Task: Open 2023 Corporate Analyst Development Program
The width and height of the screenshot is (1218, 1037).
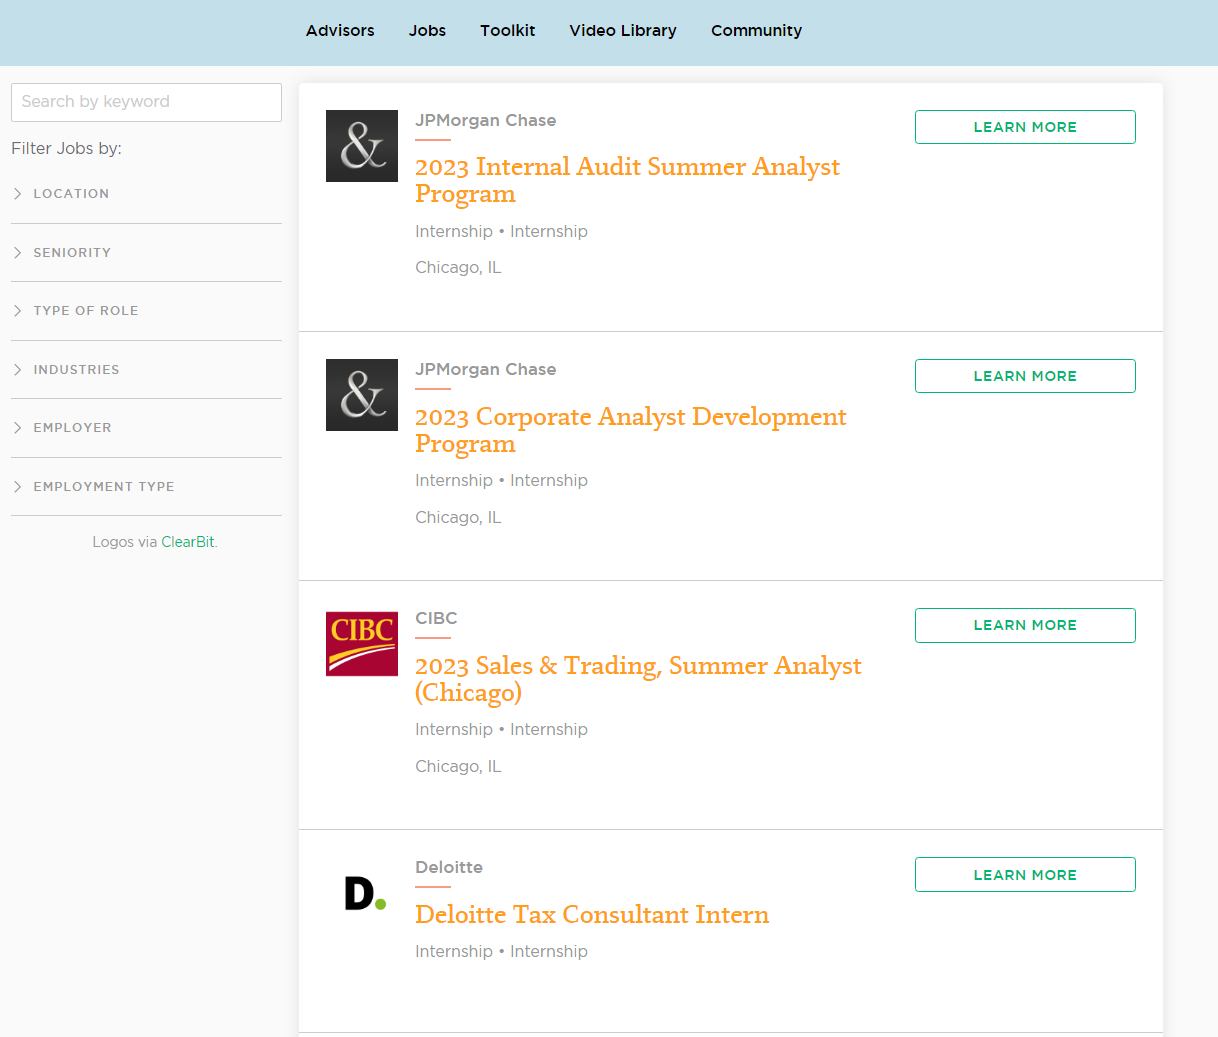Action: coord(630,430)
